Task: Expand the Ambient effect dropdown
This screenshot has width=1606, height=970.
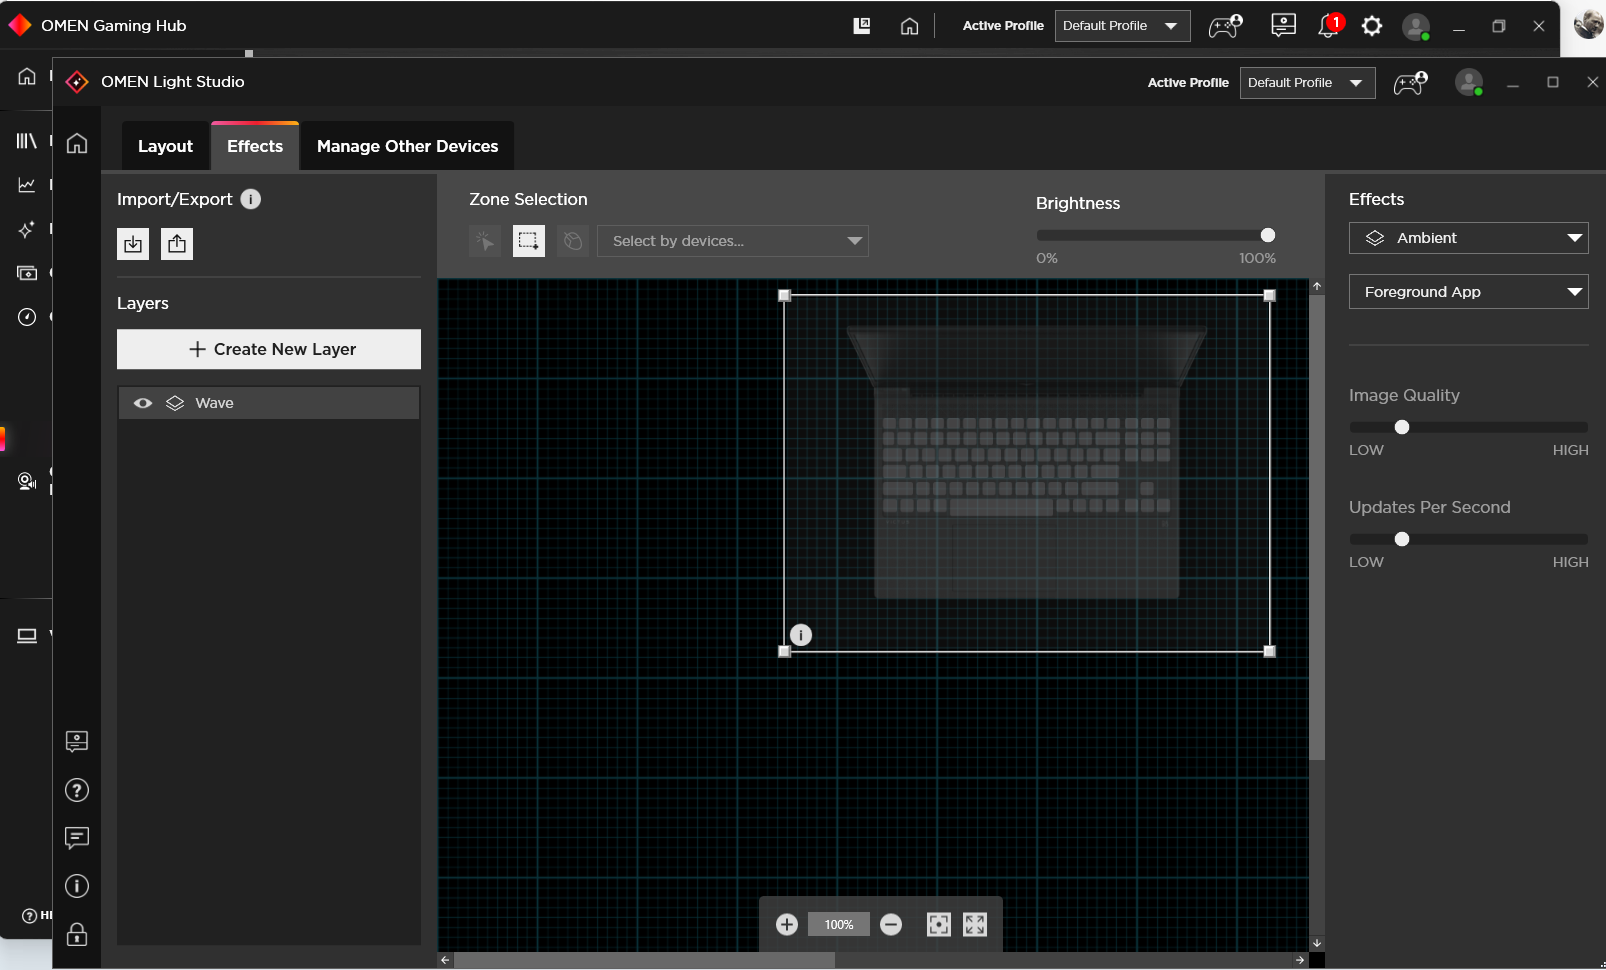Action: (x=1468, y=238)
